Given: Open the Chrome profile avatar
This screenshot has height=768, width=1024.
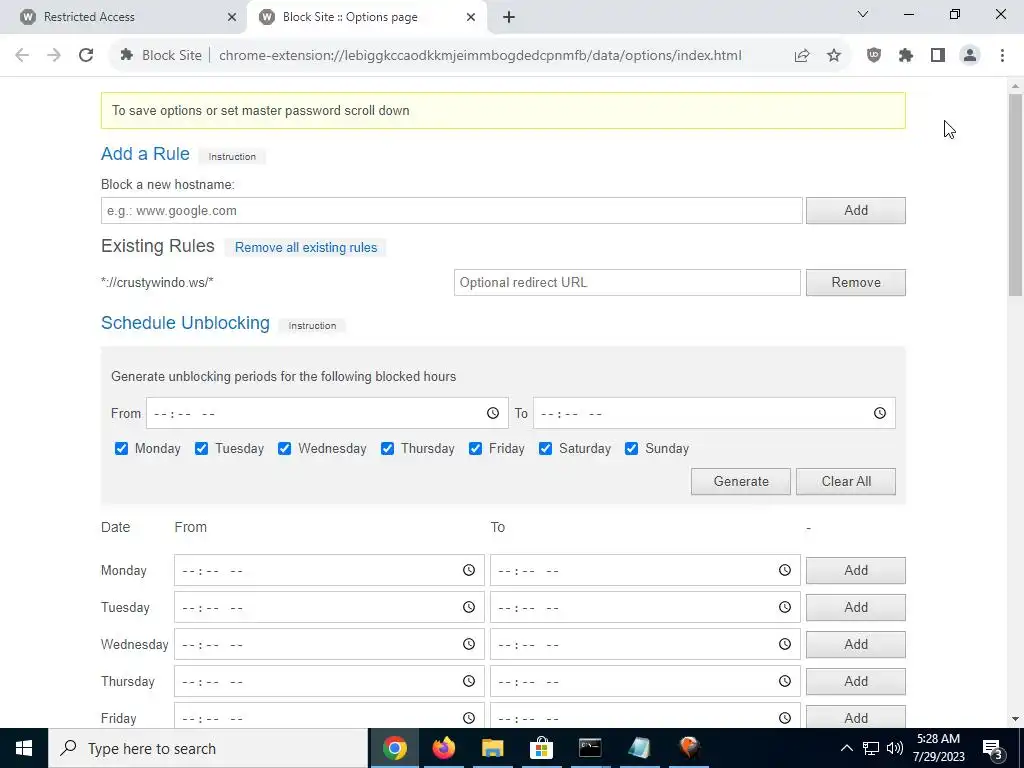Looking at the screenshot, I should pos(970,56).
